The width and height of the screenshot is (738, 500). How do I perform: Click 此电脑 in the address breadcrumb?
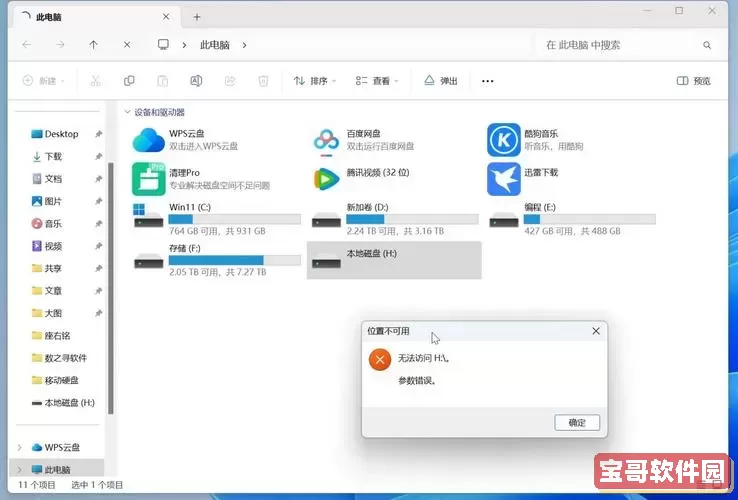click(215, 45)
